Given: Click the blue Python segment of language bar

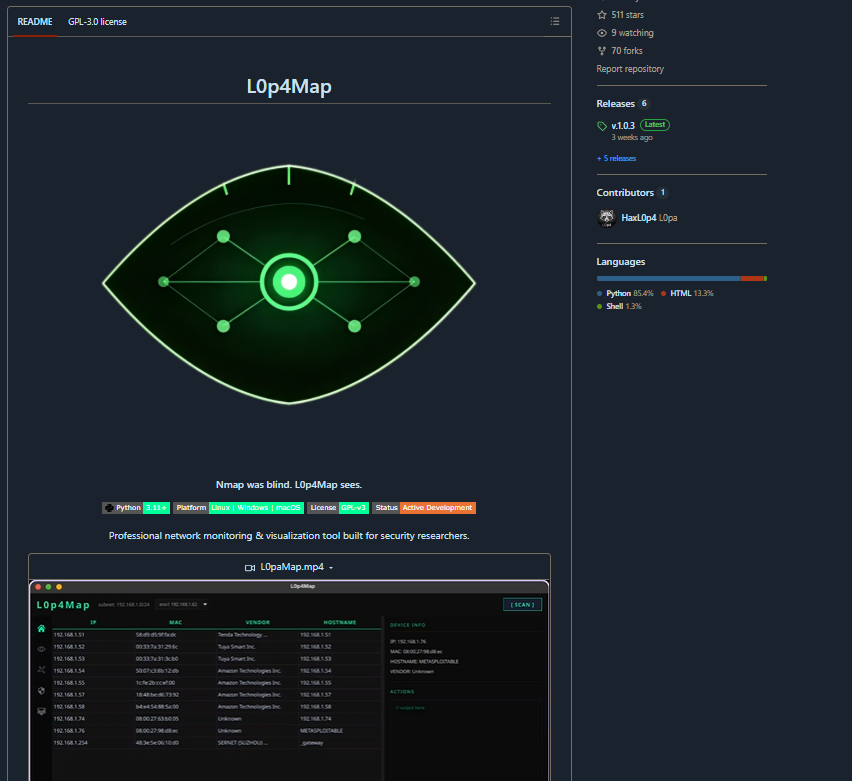Looking at the screenshot, I should click(668, 279).
